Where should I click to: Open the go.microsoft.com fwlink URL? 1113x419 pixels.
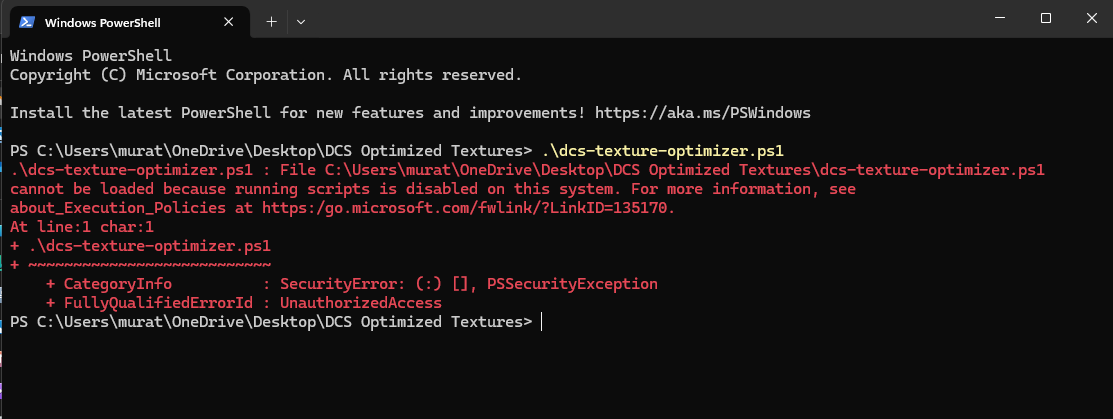[x=468, y=208]
